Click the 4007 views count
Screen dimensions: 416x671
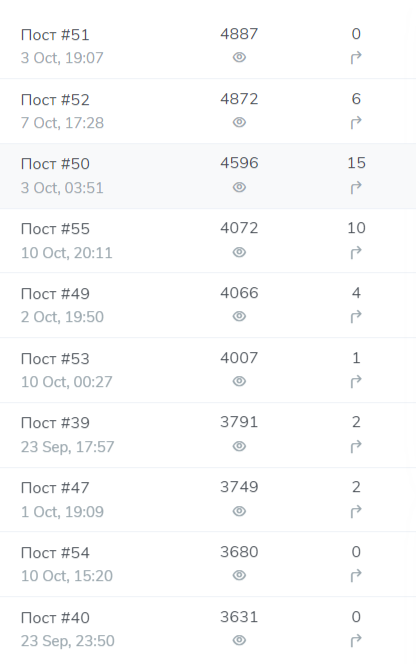(239, 358)
